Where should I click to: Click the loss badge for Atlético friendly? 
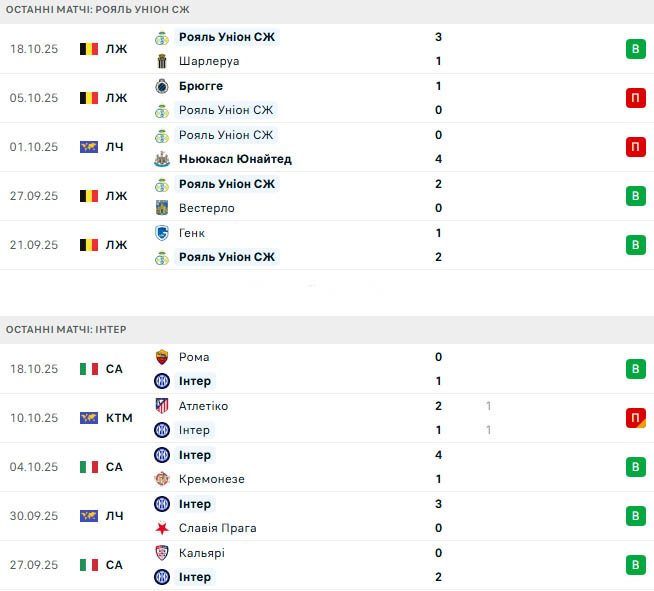pos(634,418)
